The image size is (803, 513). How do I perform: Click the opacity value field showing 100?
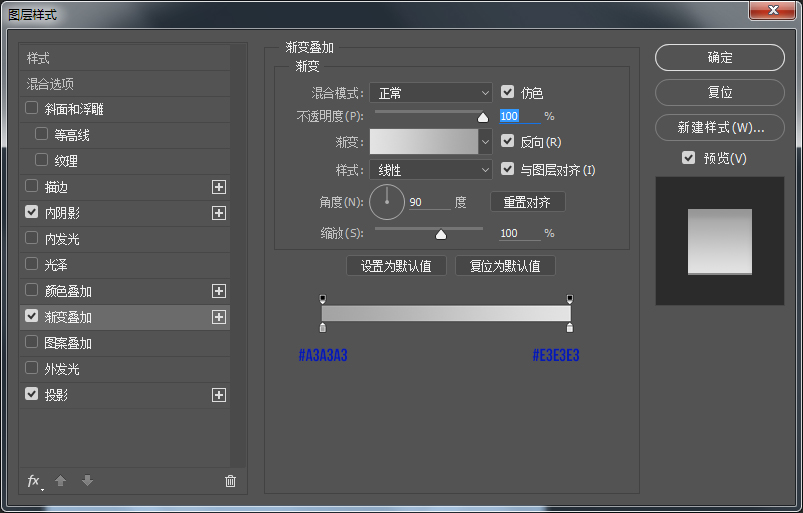click(519, 116)
